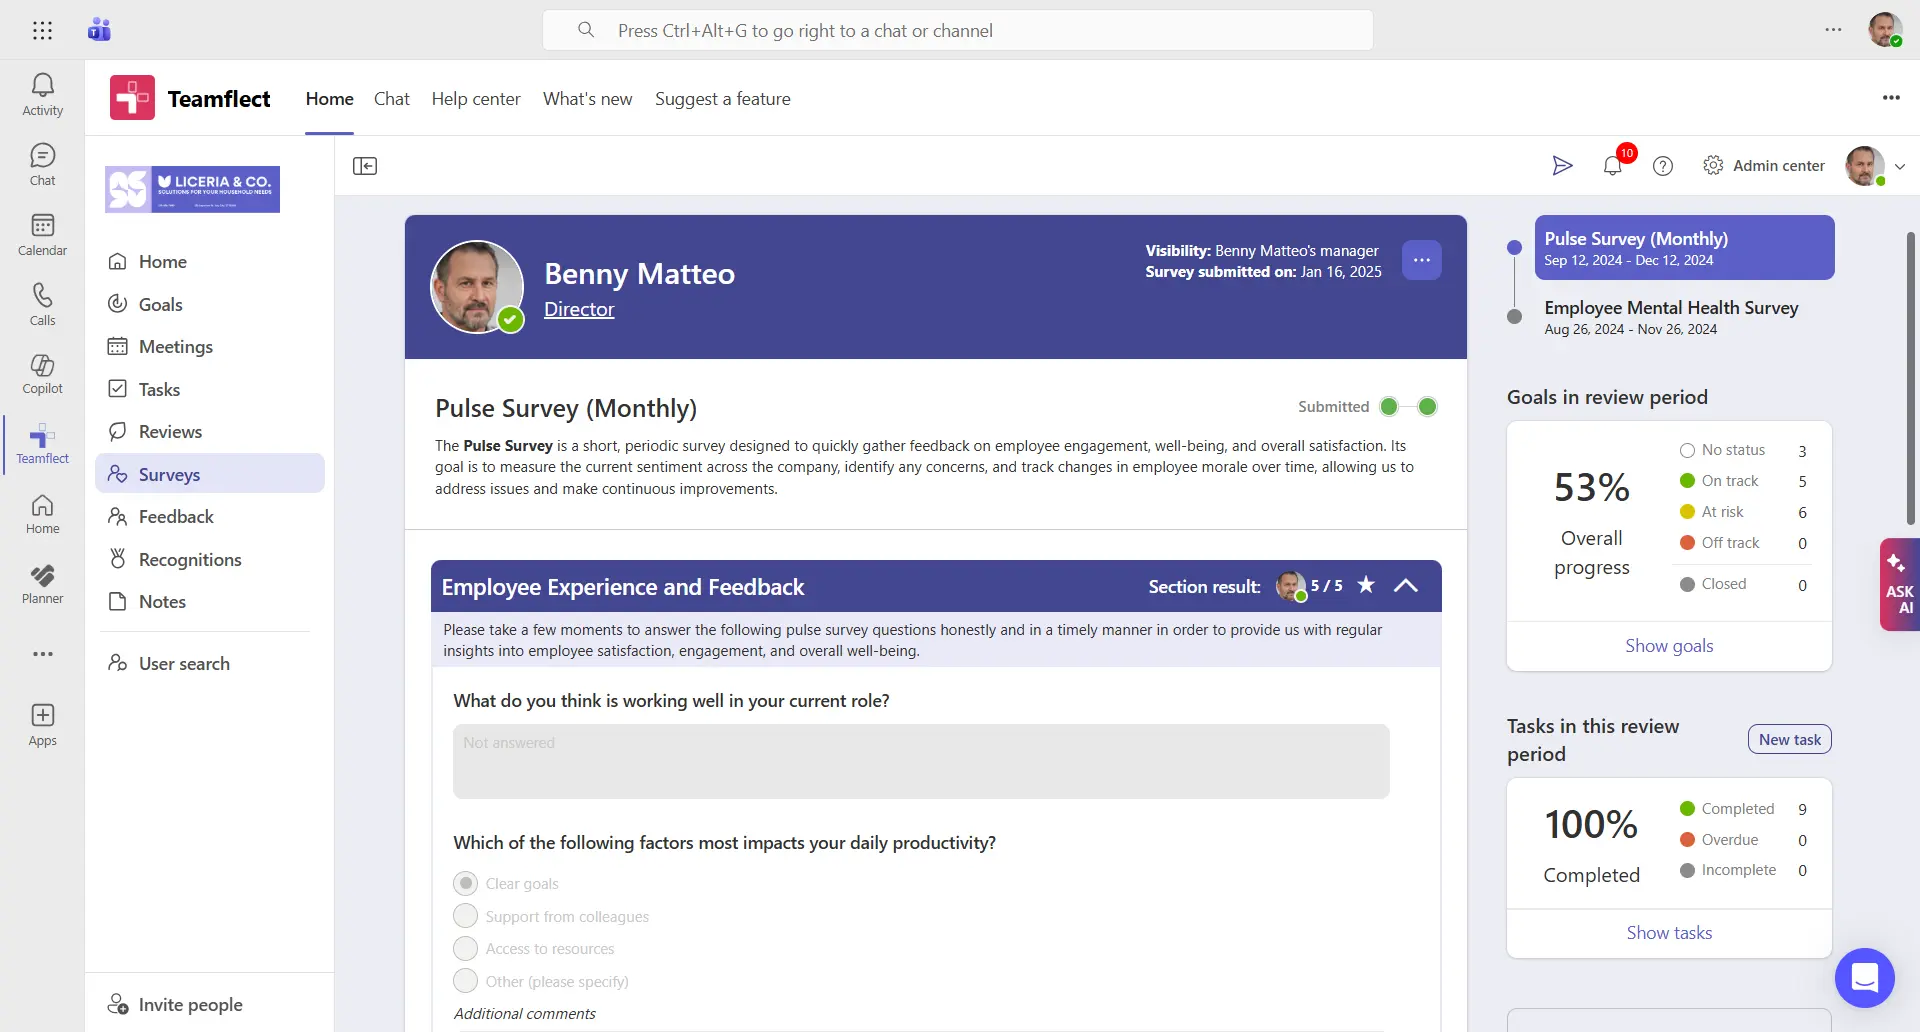
Task: Star the Employee Experience section result
Action: [x=1365, y=586]
